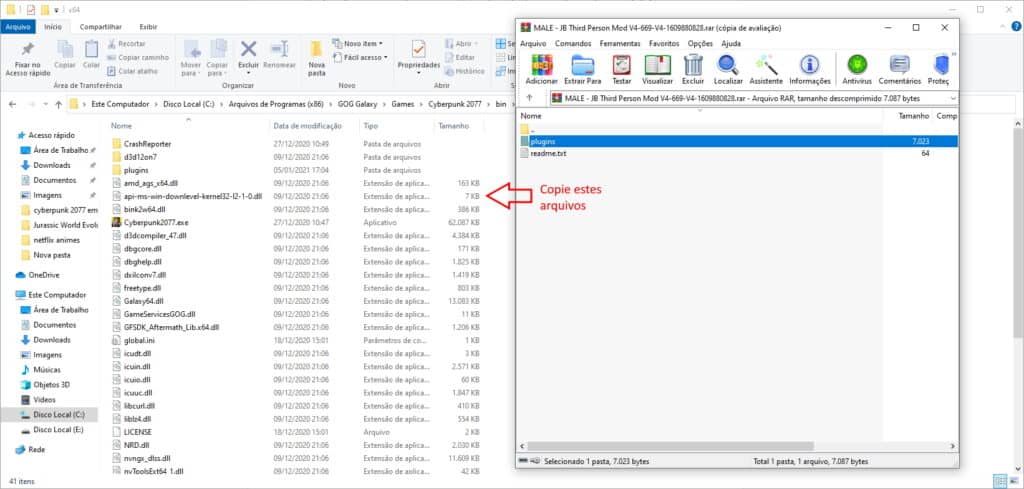Sort by Data de modificação column header
Viewport: 1024px width, 489px height.
tap(308, 125)
